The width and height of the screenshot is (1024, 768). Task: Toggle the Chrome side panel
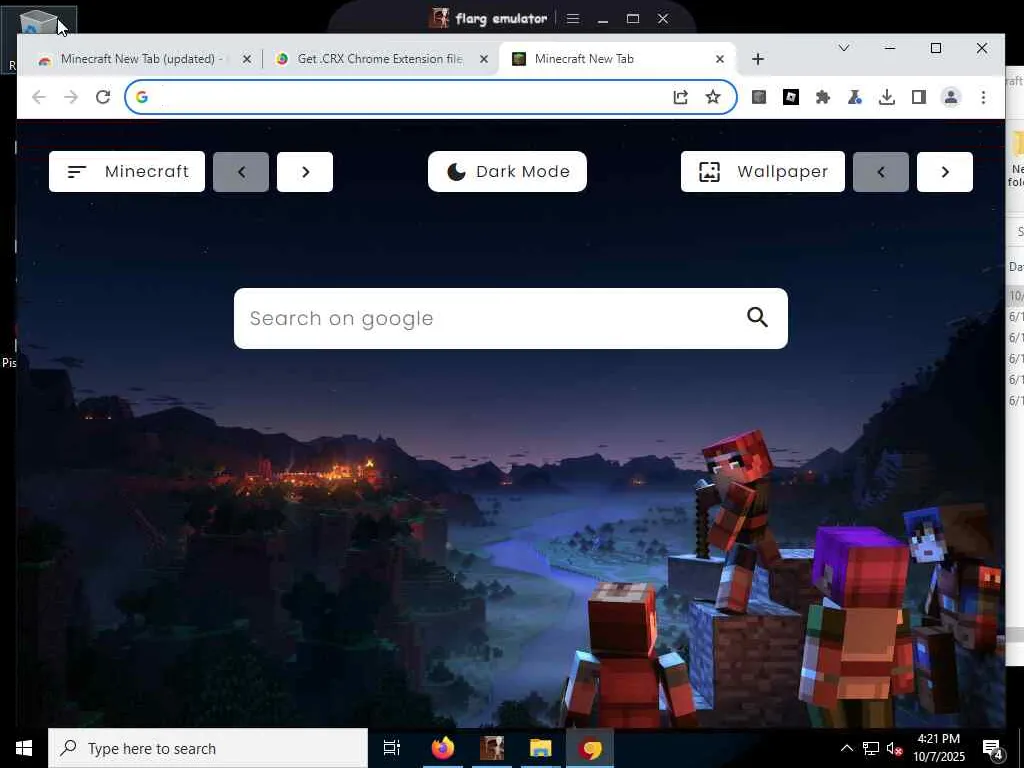click(x=918, y=97)
